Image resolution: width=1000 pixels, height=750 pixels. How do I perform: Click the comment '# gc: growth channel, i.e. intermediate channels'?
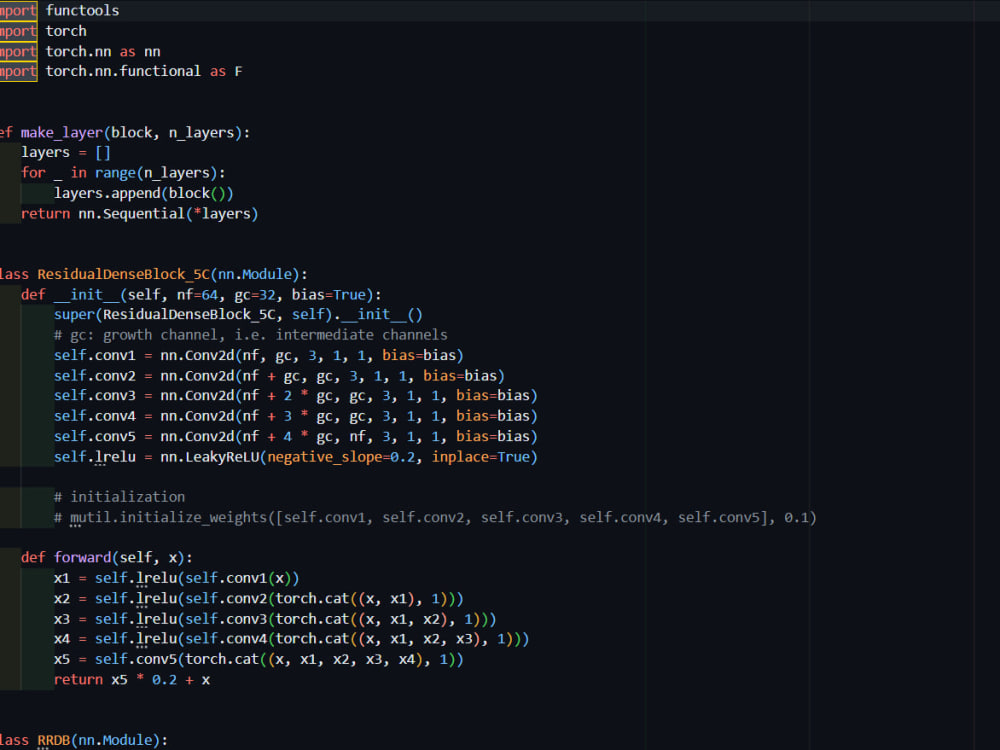click(x=251, y=335)
